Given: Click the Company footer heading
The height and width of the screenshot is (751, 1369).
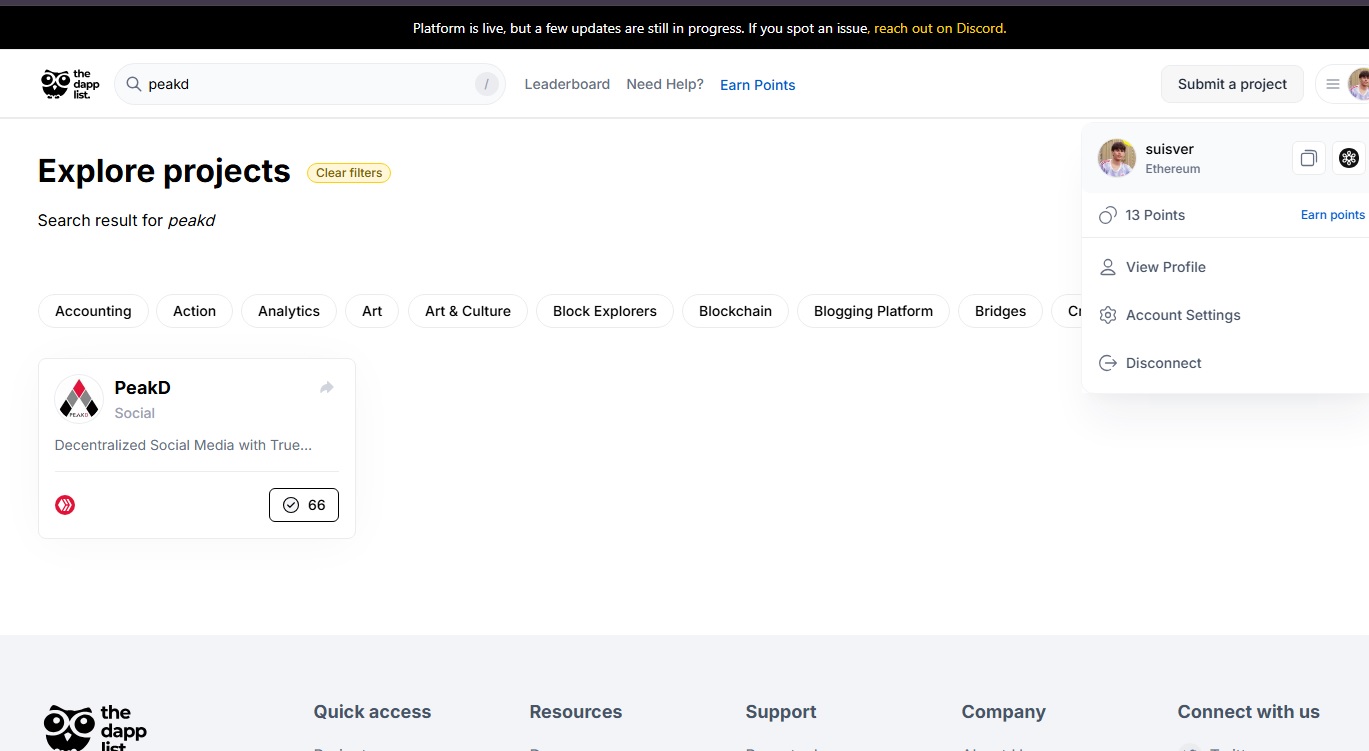Looking at the screenshot, I should (1004, 712).
